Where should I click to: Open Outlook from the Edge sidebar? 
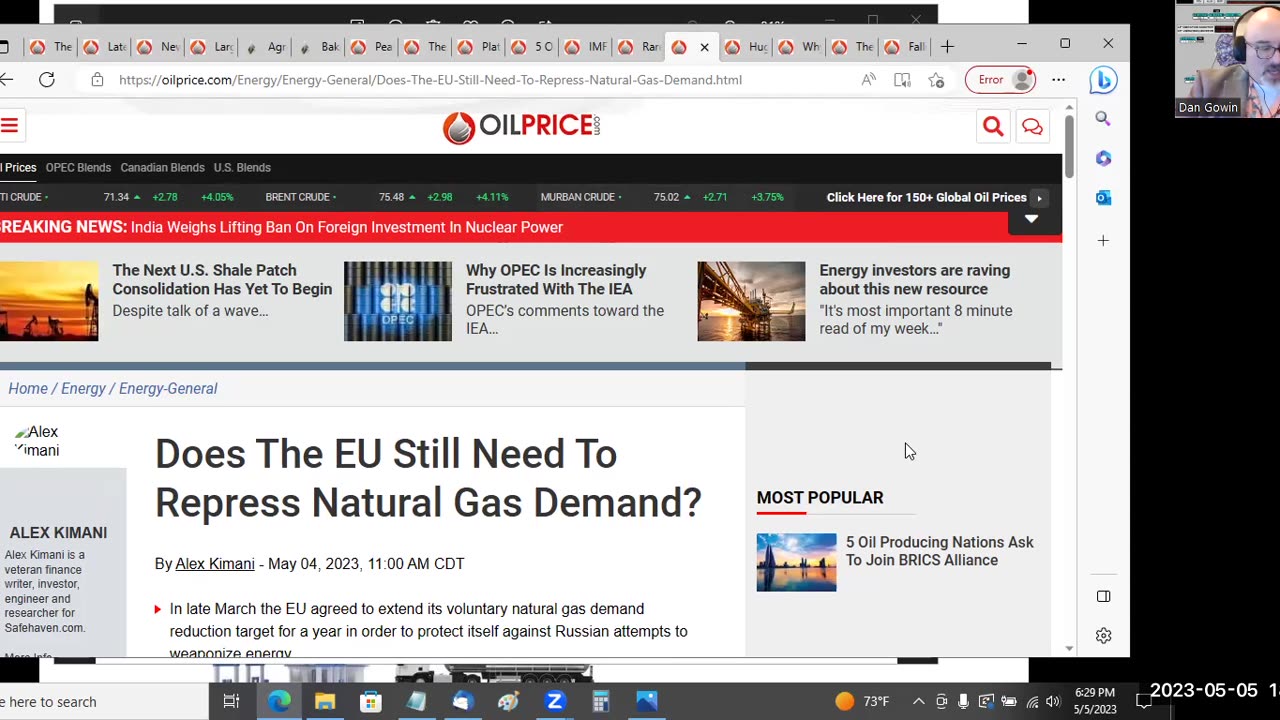(x=1103, y=198)
